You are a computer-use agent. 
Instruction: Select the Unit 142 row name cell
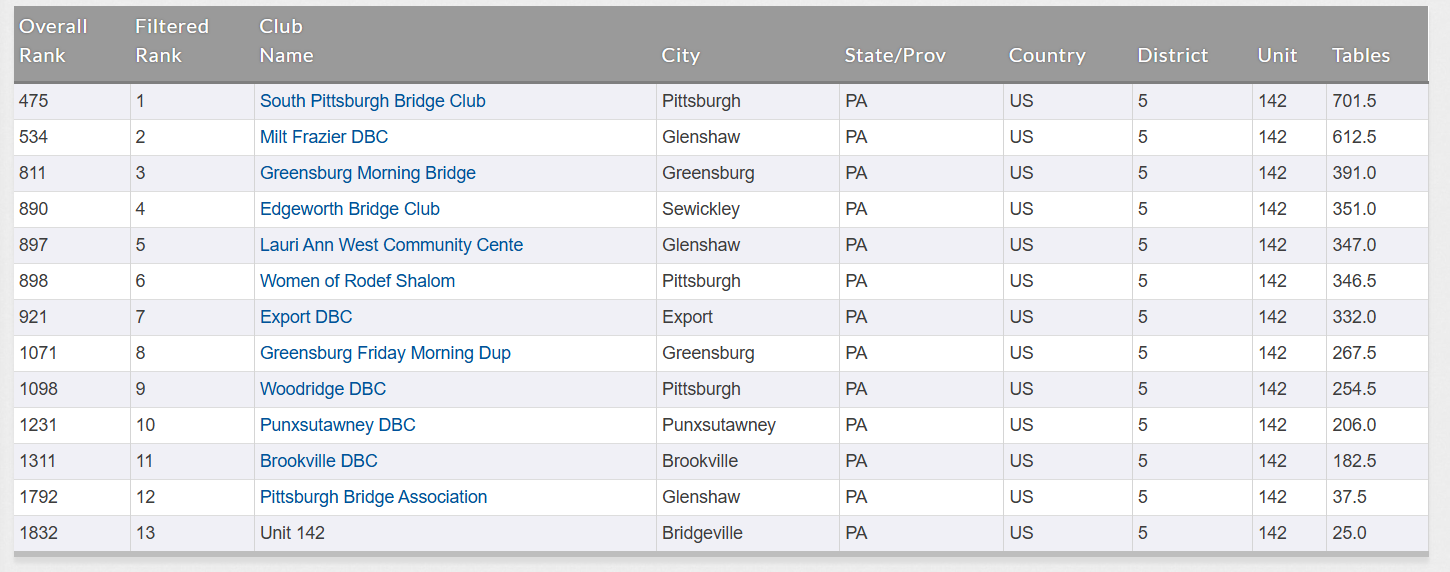[292, 533]
